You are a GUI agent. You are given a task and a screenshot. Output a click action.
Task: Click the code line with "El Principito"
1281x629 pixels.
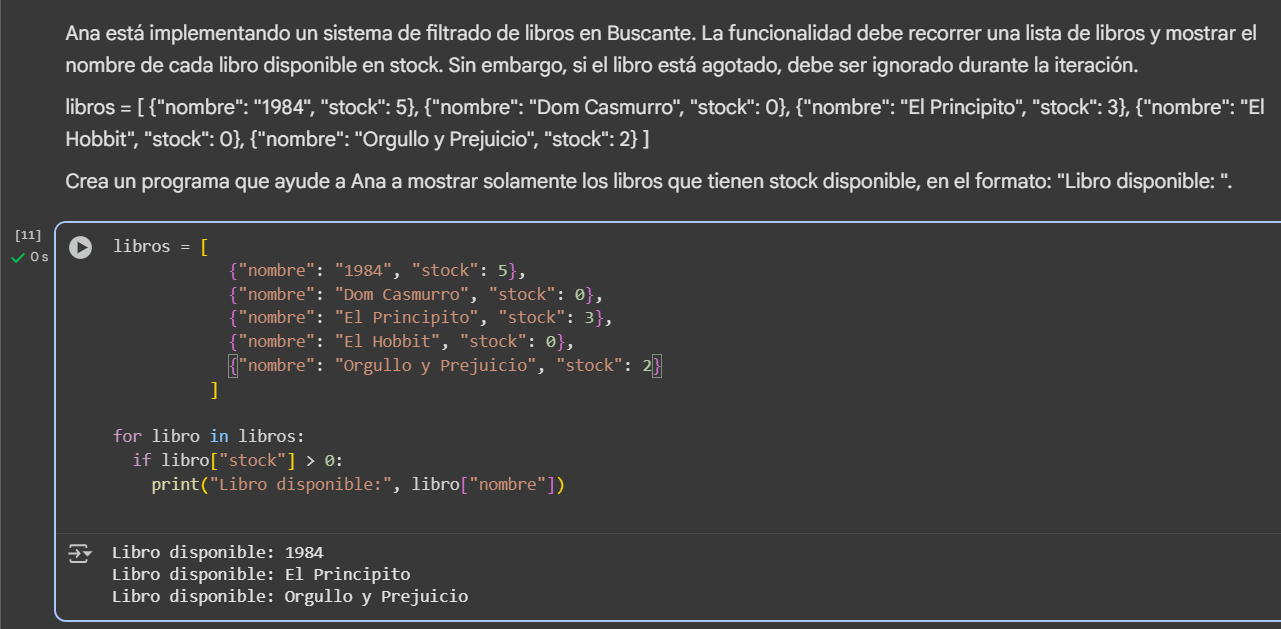[420, 318]
